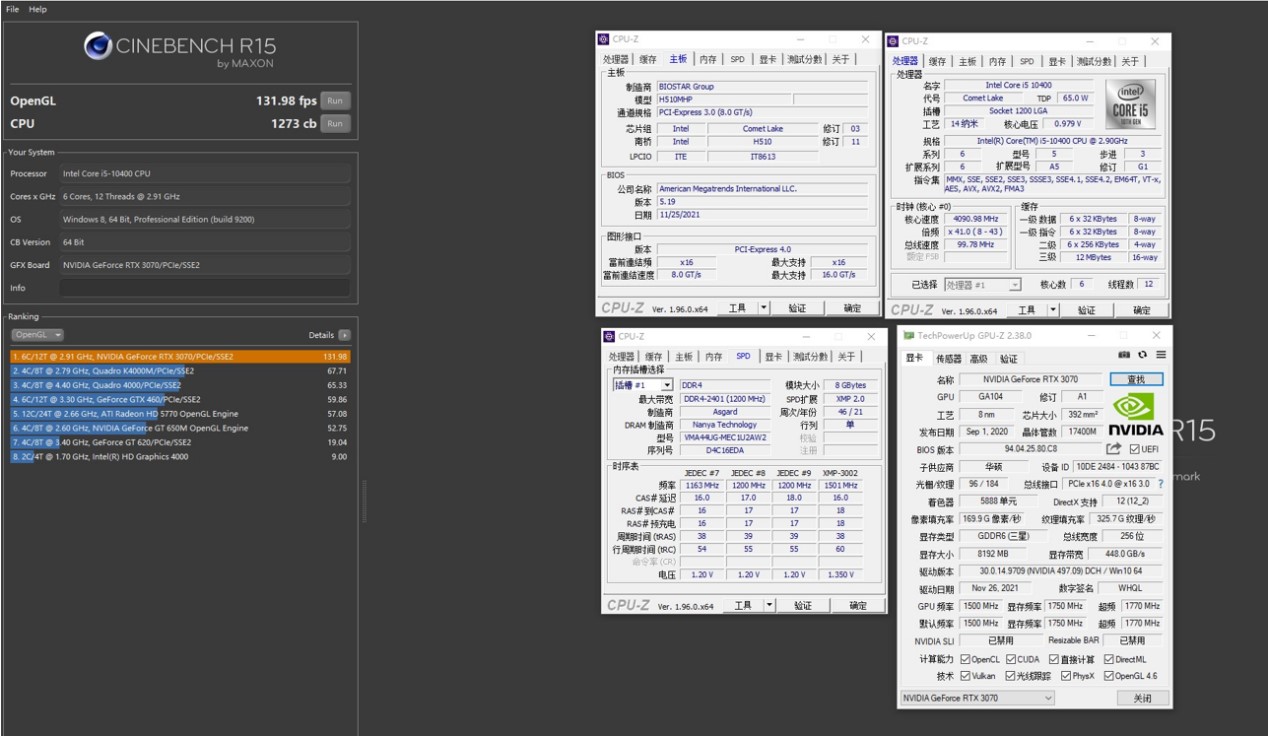
Task: Click GPU-Z refresh icon
Action: coord(1144,355)
